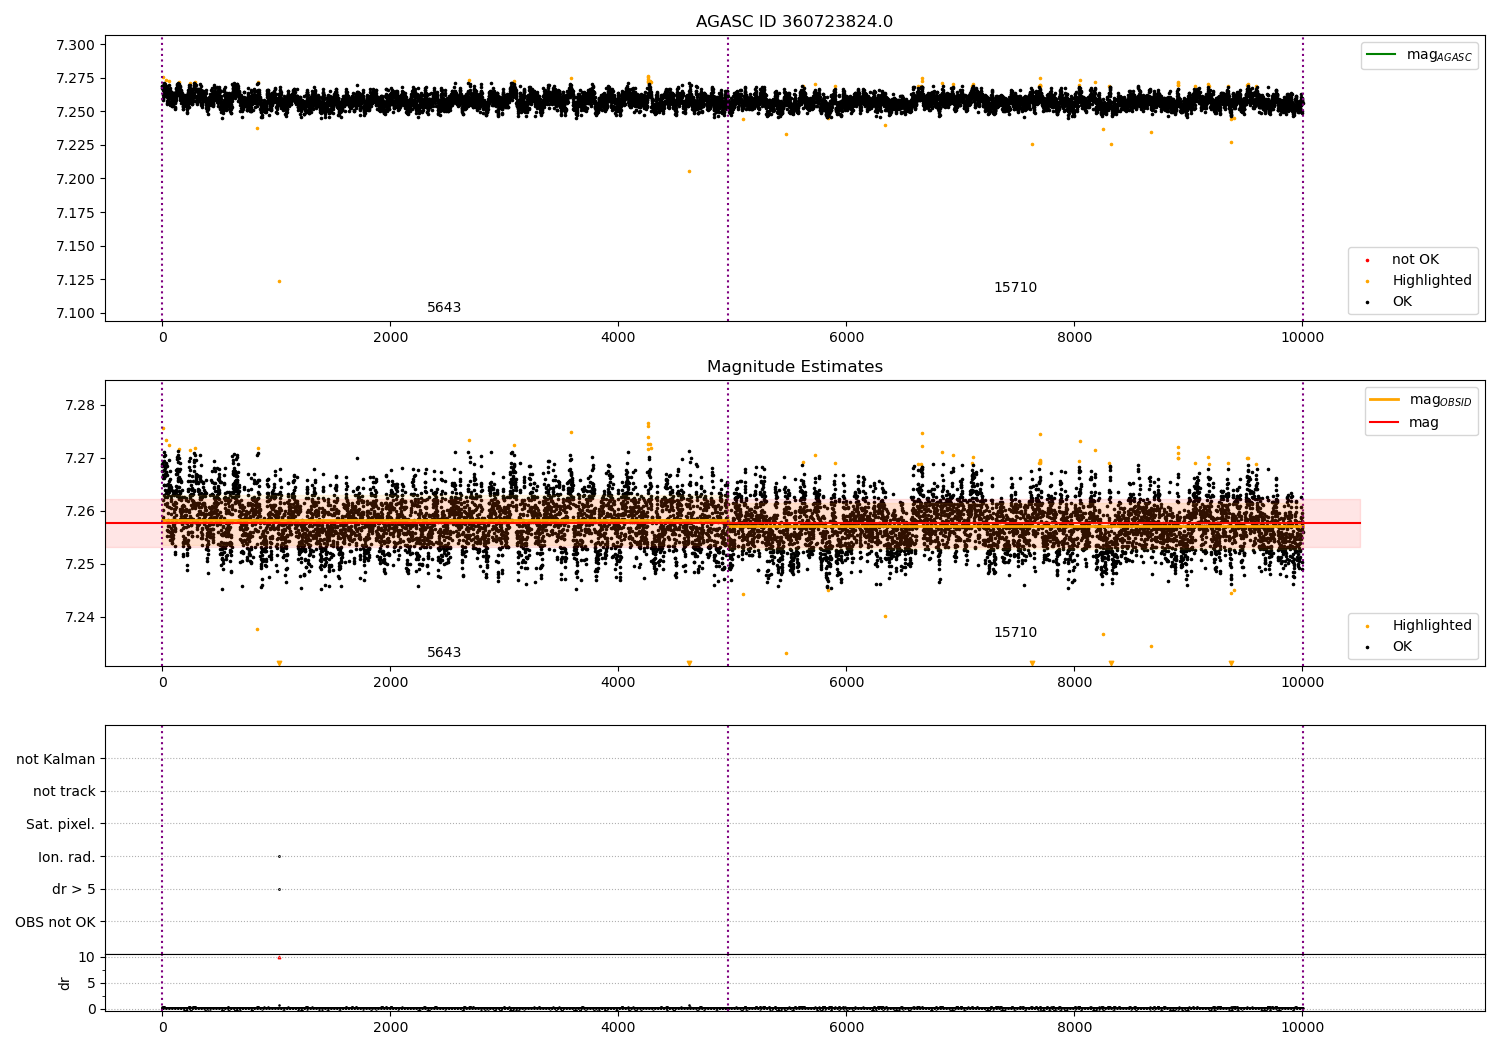The width and height of the screenshot is (1500, 1050).
Task: Click the 5643 obsid label in the top plot
Action: click(x=444, y=307)
